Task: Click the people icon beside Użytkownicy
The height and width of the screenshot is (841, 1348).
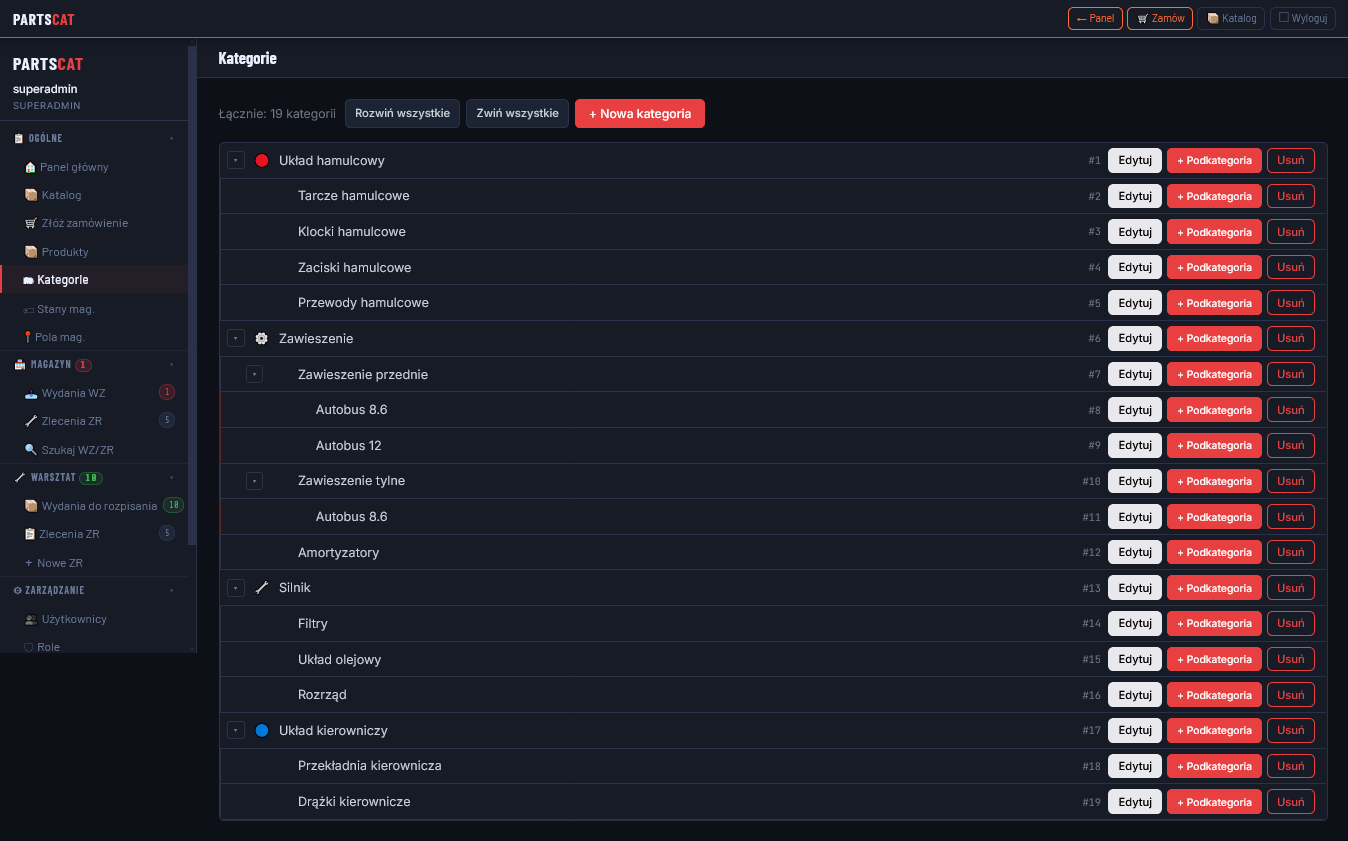Action: point(30,619)
